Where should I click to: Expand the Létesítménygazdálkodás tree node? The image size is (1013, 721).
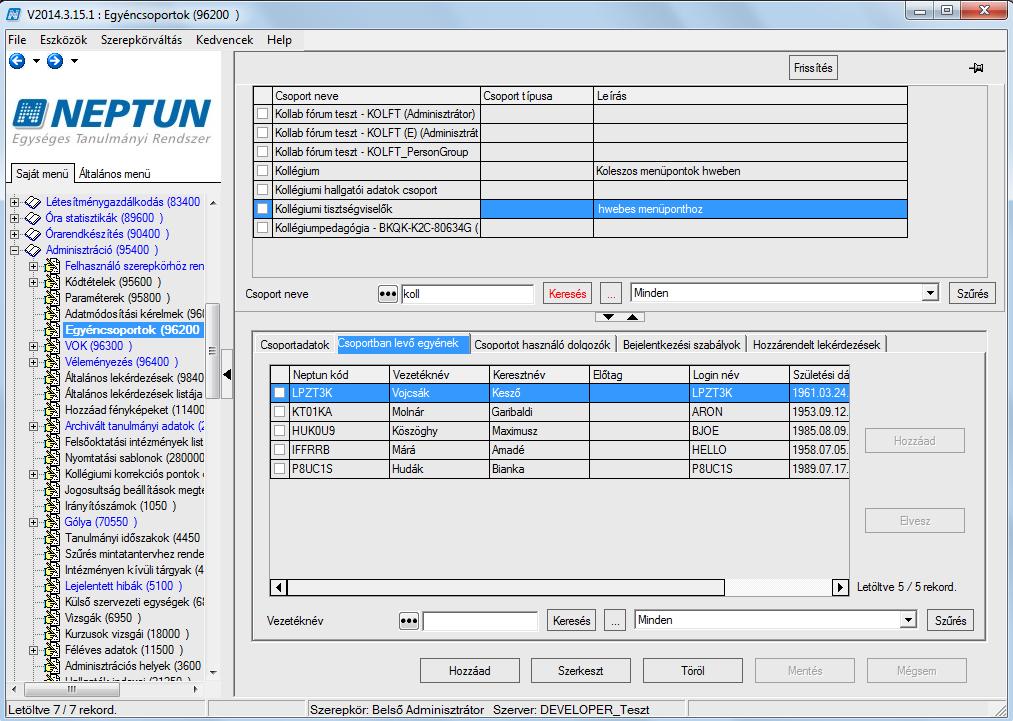(14, 202)
